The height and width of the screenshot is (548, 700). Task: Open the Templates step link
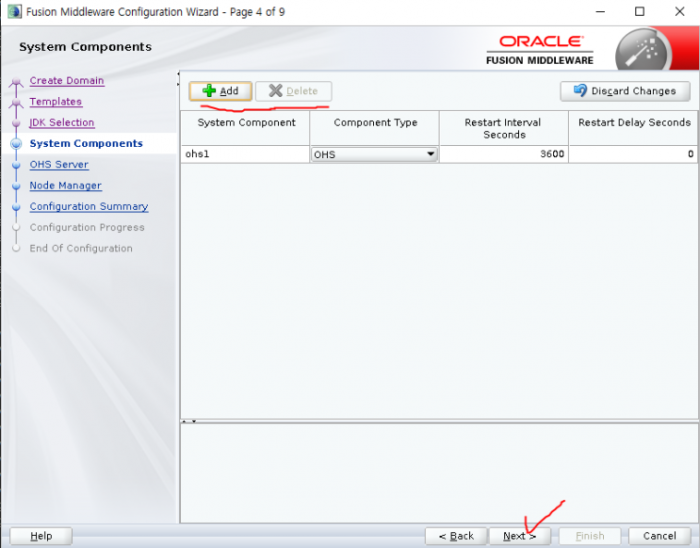tap(56, 102)
